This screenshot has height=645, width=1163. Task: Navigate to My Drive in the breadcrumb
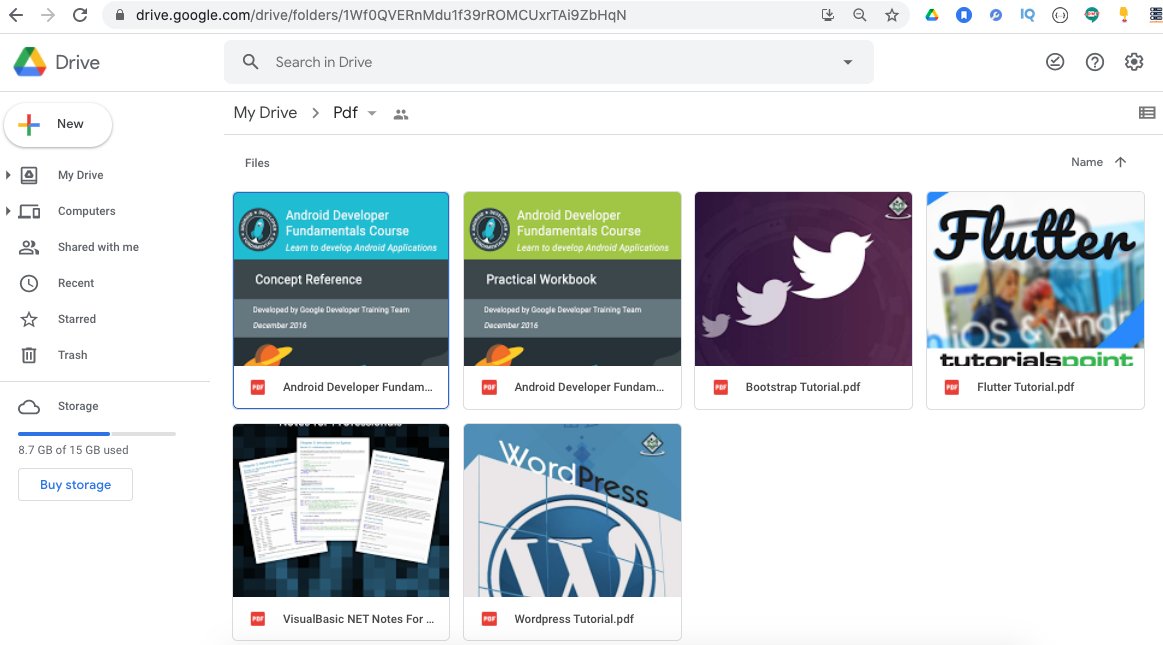[x=265, y=113]
